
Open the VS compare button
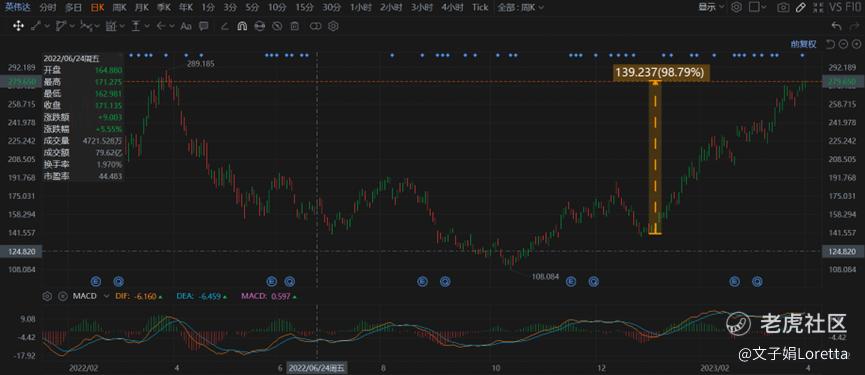click(836, 7)
